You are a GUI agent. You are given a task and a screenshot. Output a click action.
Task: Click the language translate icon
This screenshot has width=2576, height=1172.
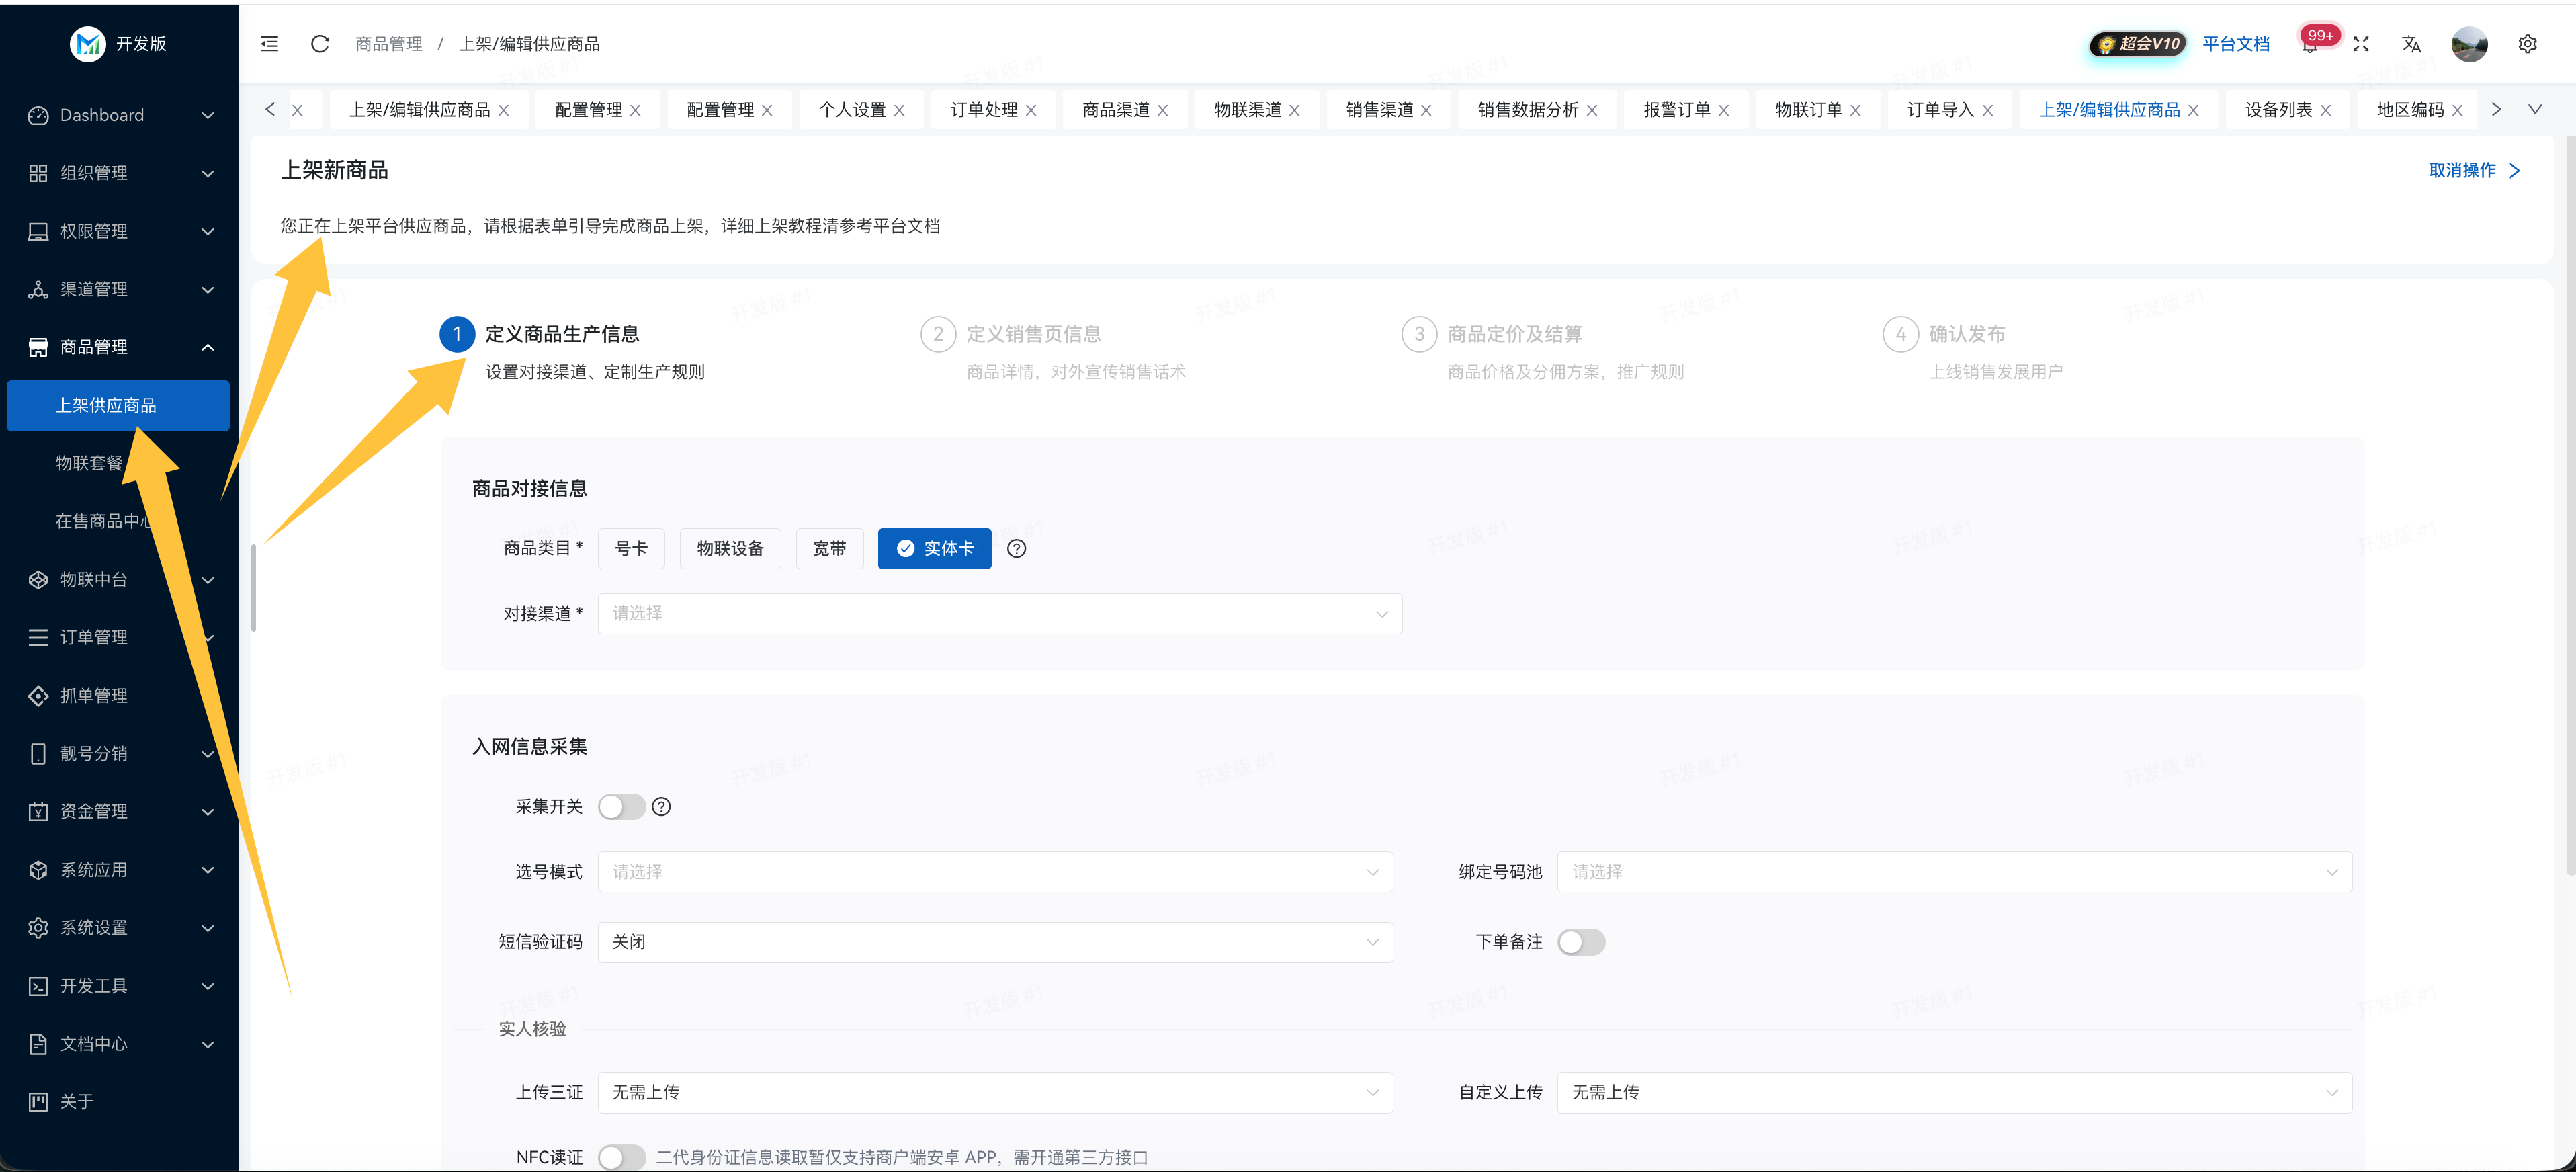[x=2411, y=44]
